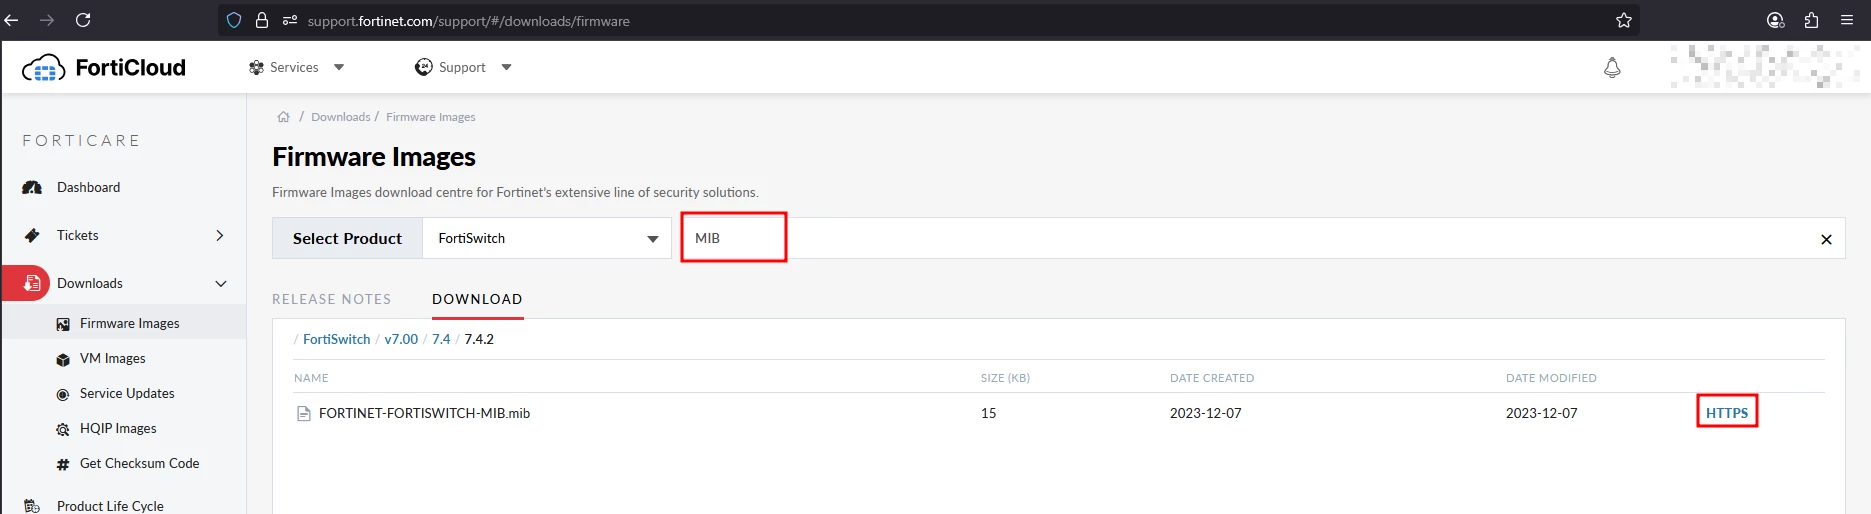Click the Firmware Images sidebar icon
The width and height of the screenshot is (1871, 514).
coord(63,324)
